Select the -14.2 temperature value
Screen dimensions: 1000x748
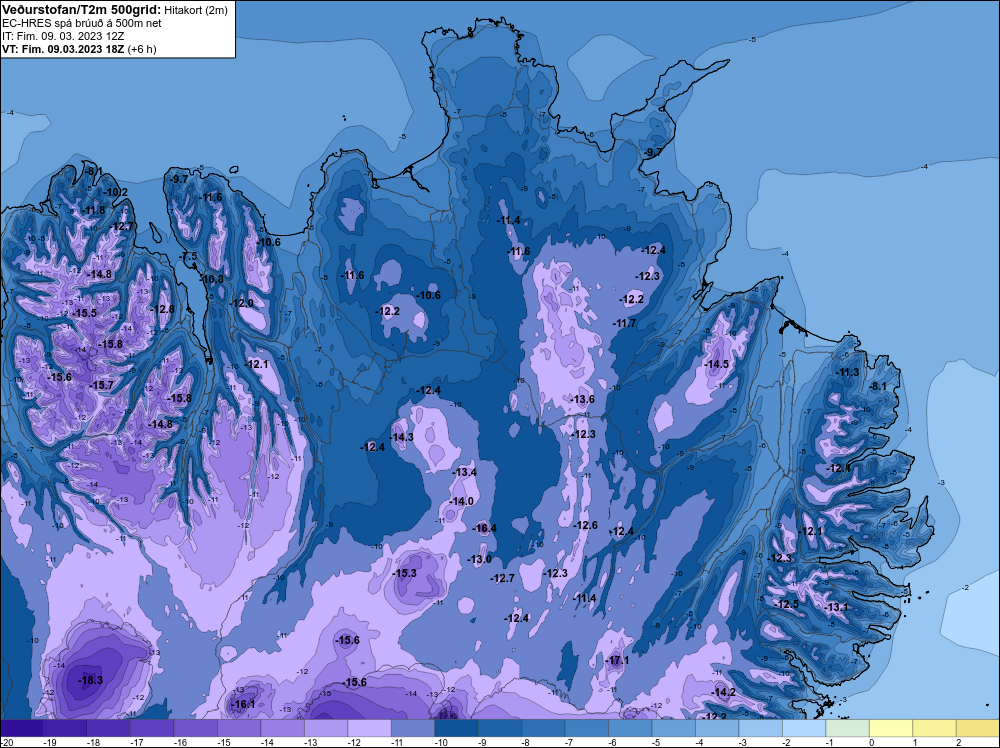point(724,692)
